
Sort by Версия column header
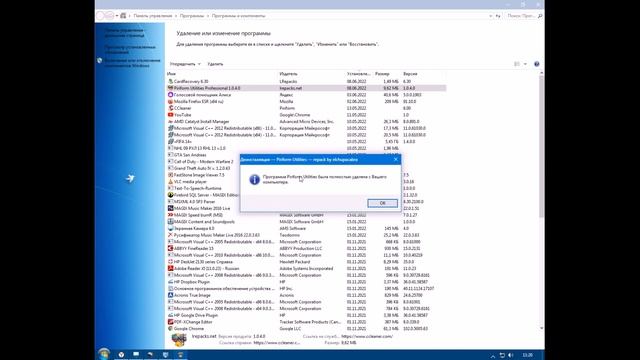pyautogui.click(x=410, y=74)
